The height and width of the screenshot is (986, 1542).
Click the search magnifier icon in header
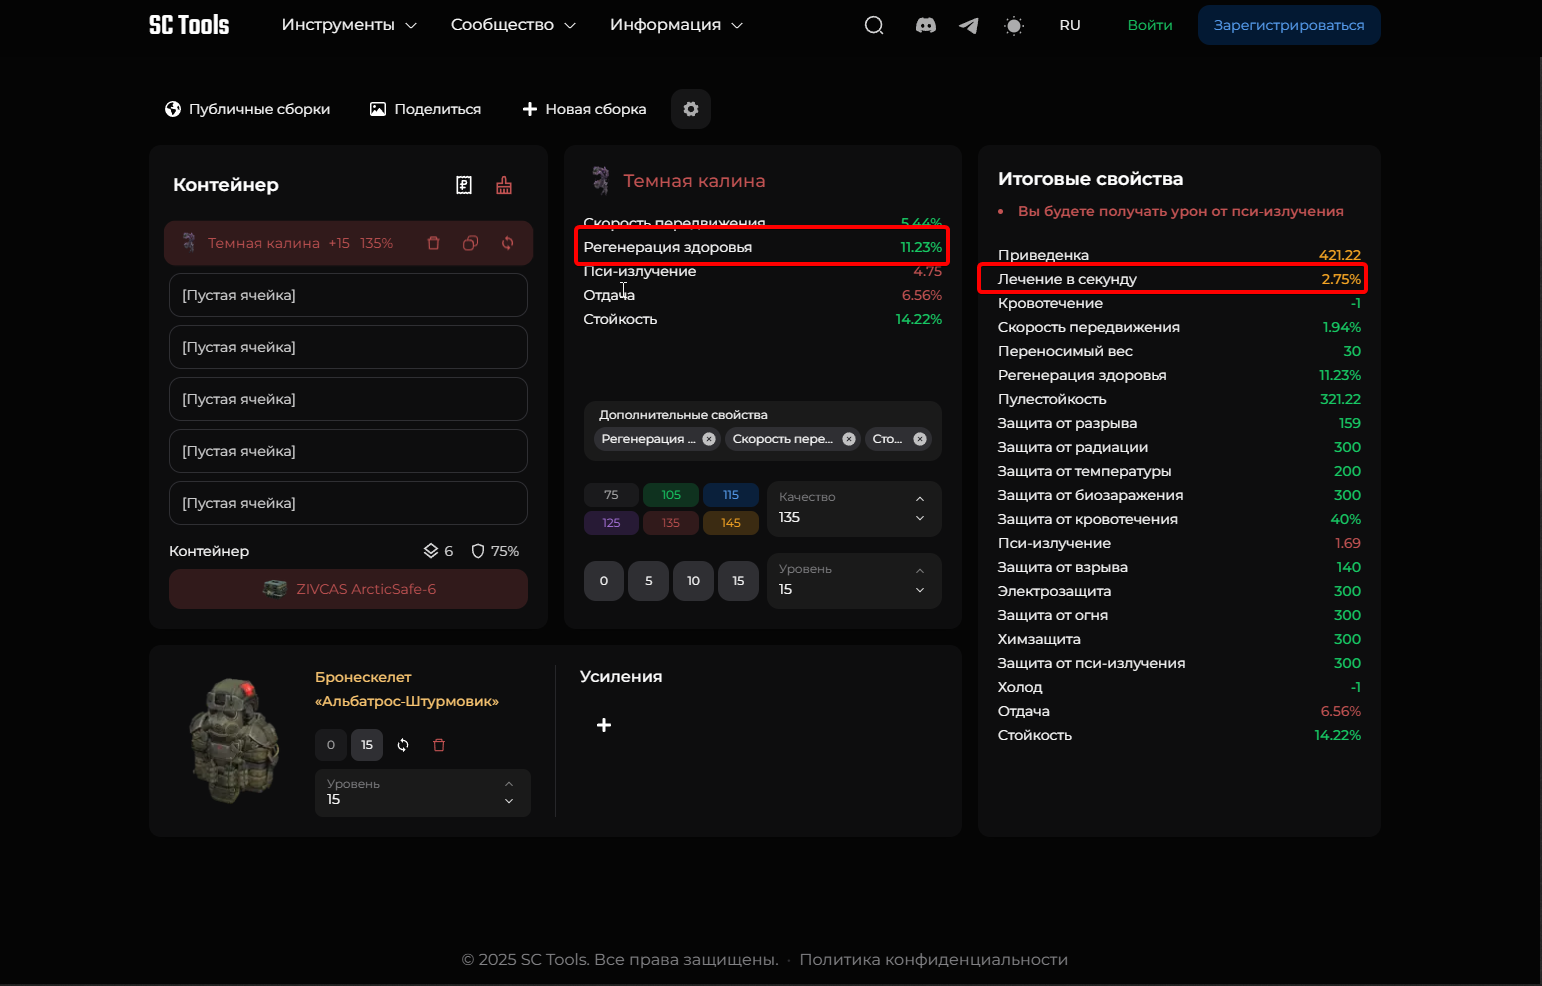tap(874, 25)
